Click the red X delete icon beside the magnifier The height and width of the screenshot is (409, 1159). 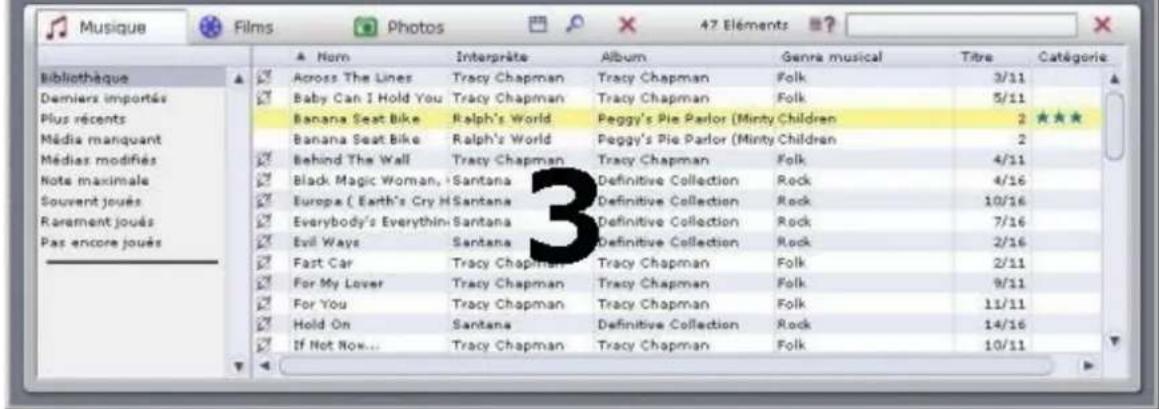pyautogui.click(x=627, y=26)
